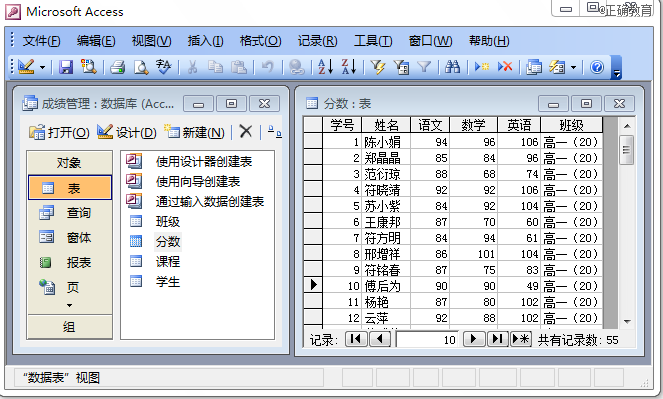
Task: Click the 打开(O) button in database window
Action: pos(59,133)
